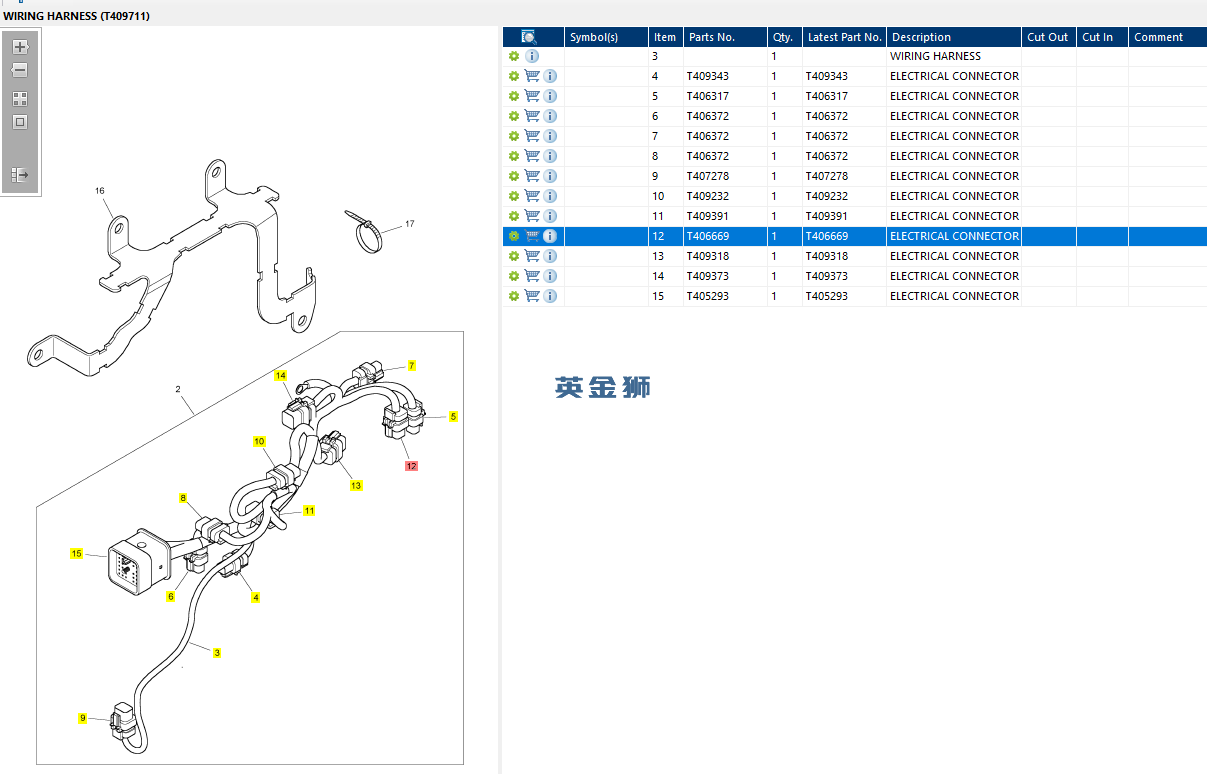Select callout 14 on the diagram
The image size is (1207, 774).
[281, 376]
